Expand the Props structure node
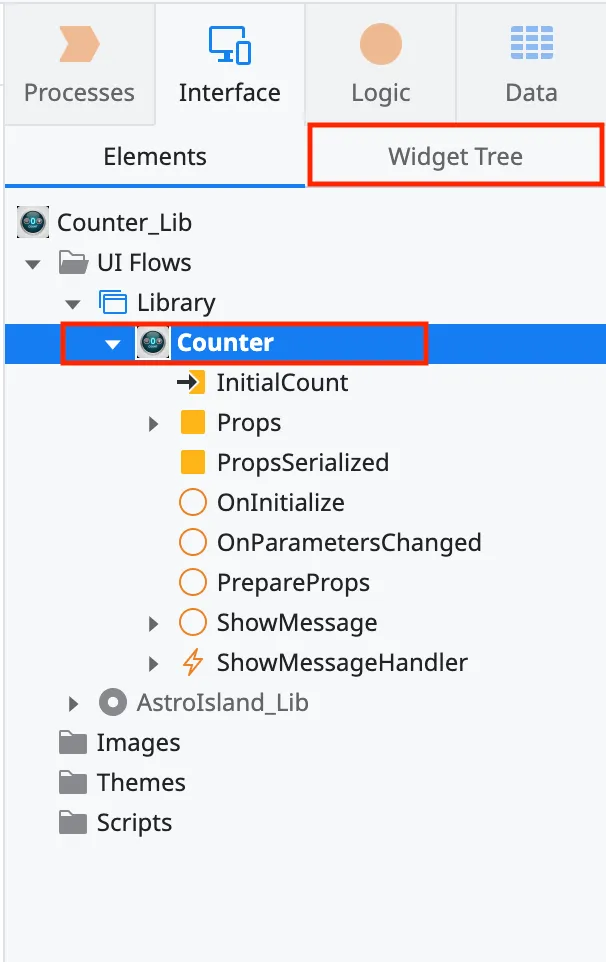This screenshot has height=962, width=606. click(x=152, y=422)
